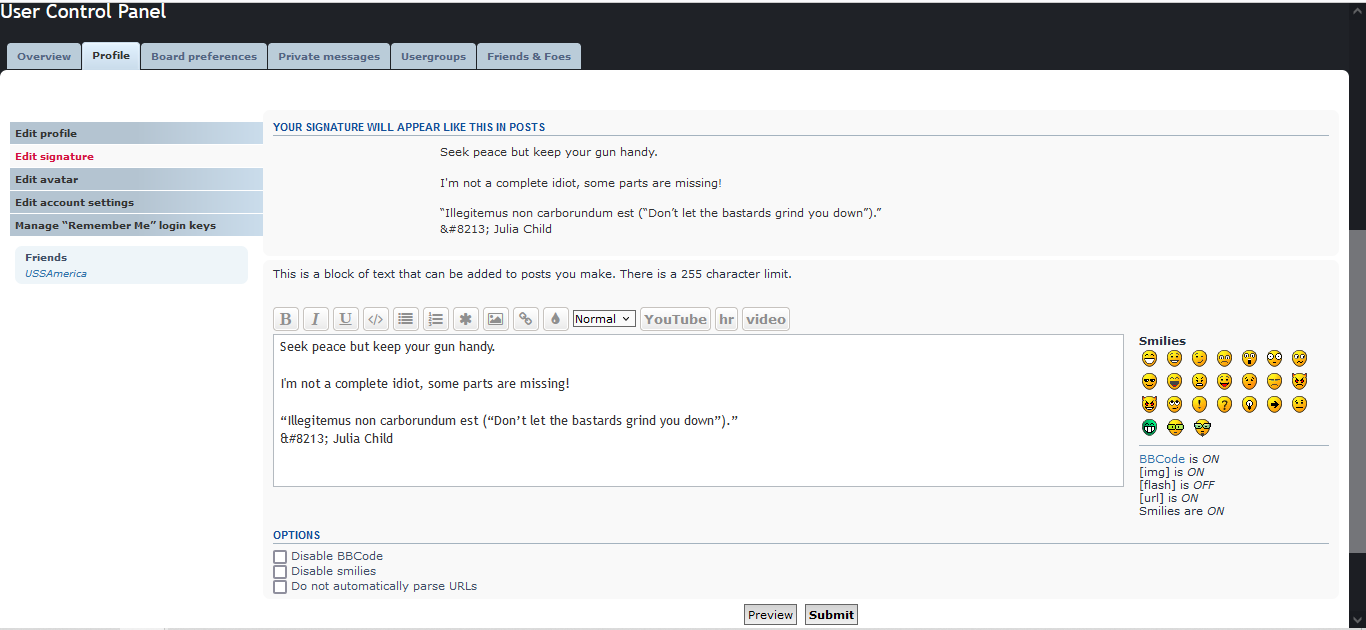Switch to the Overview tab

click(44, 56)
